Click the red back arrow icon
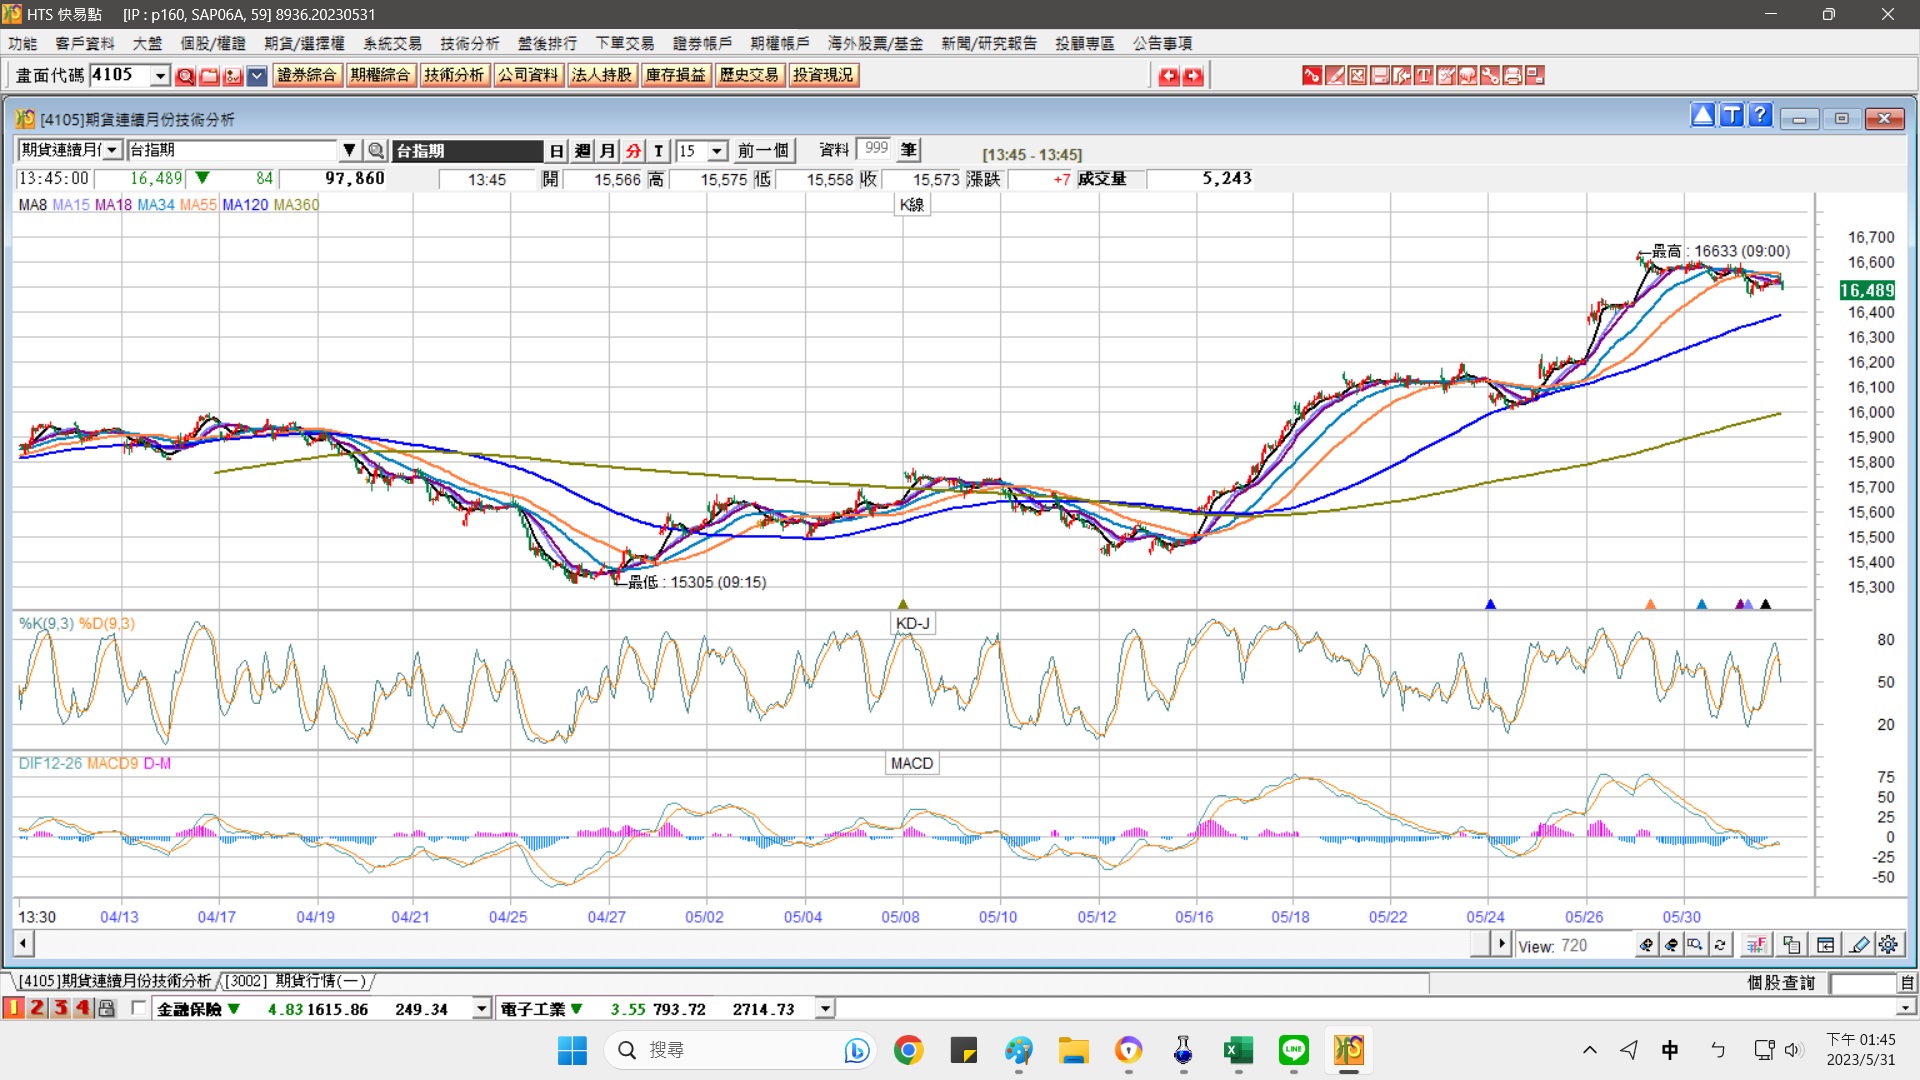The width and height of the screenshot is (1920, 1080). pos(1168,75)
